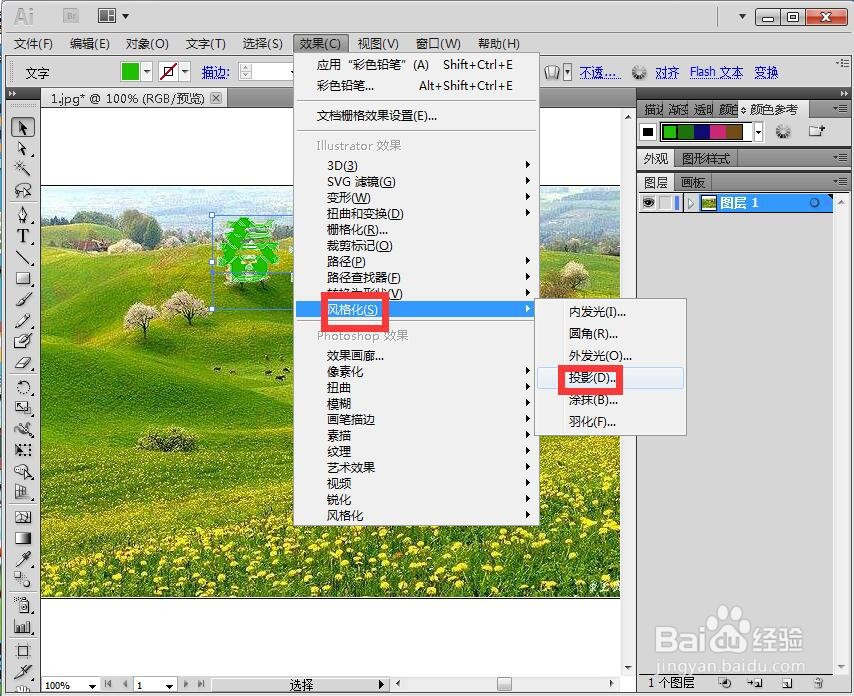Select the Blob Brush tool
854x696 pixels.
[x=23, y=341]
